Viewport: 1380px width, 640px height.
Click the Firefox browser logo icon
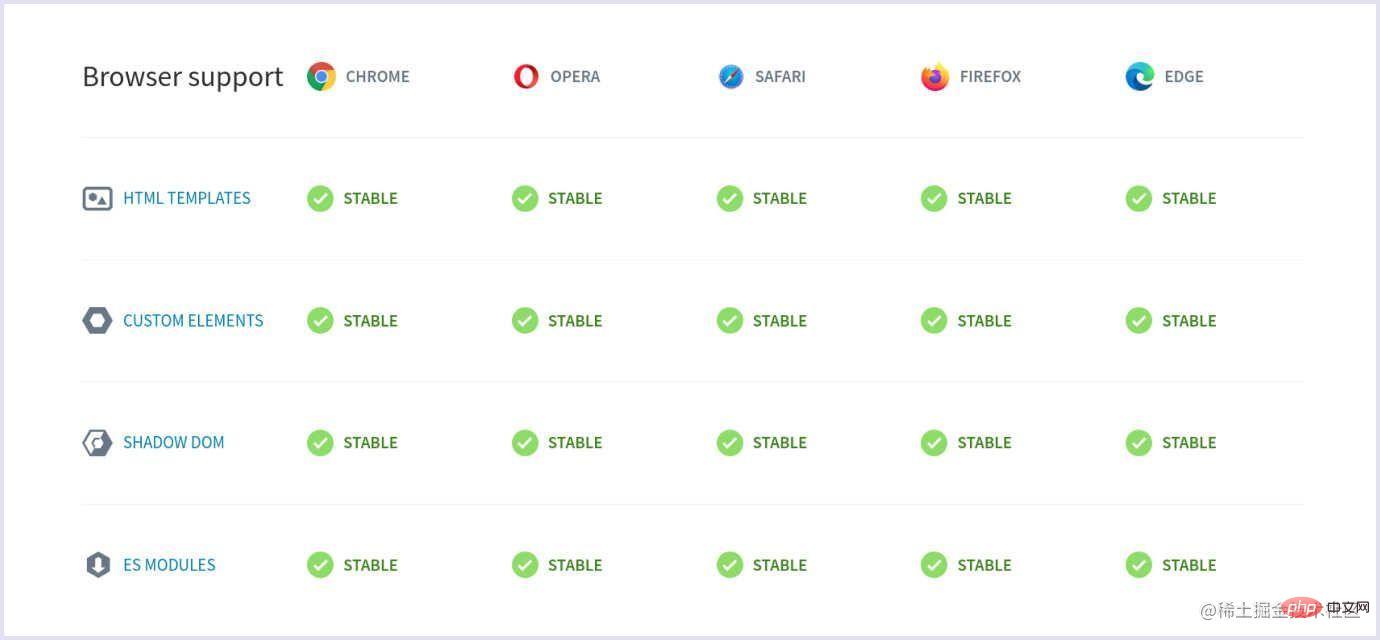pos(935,77)
